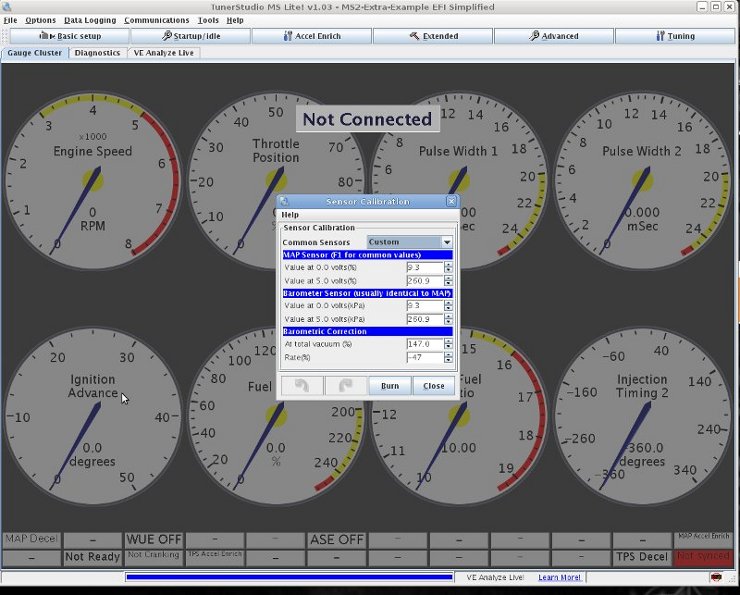
Task: Click the blue progress bar in status bar
Action: click(x=290, y=577)
